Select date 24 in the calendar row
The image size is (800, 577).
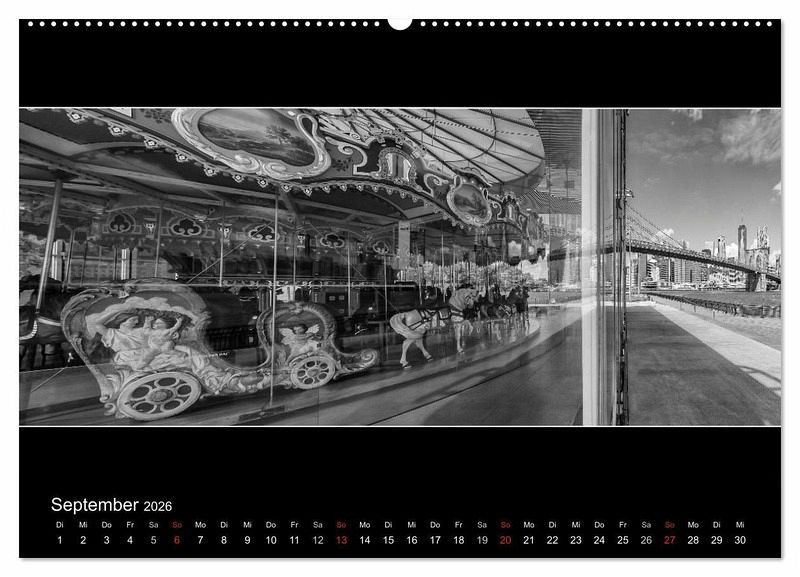599,540
